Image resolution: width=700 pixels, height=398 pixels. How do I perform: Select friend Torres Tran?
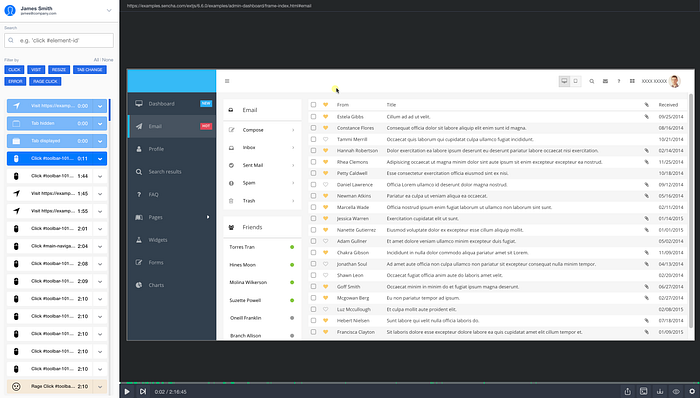coord(262,247)
